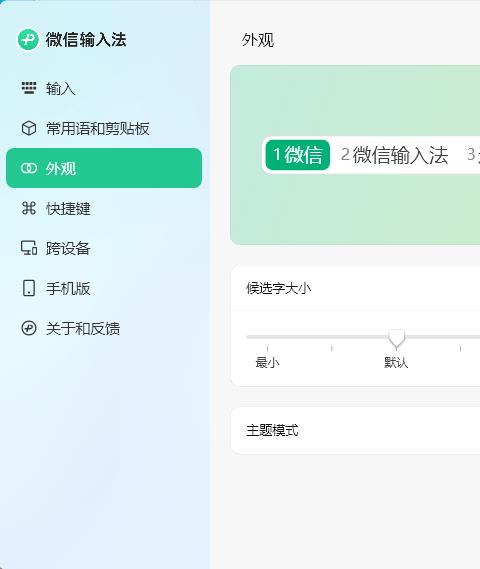Open 手机版 page in sidebar
The height and width of the screenshot is (569, 480).
(104, 288)
